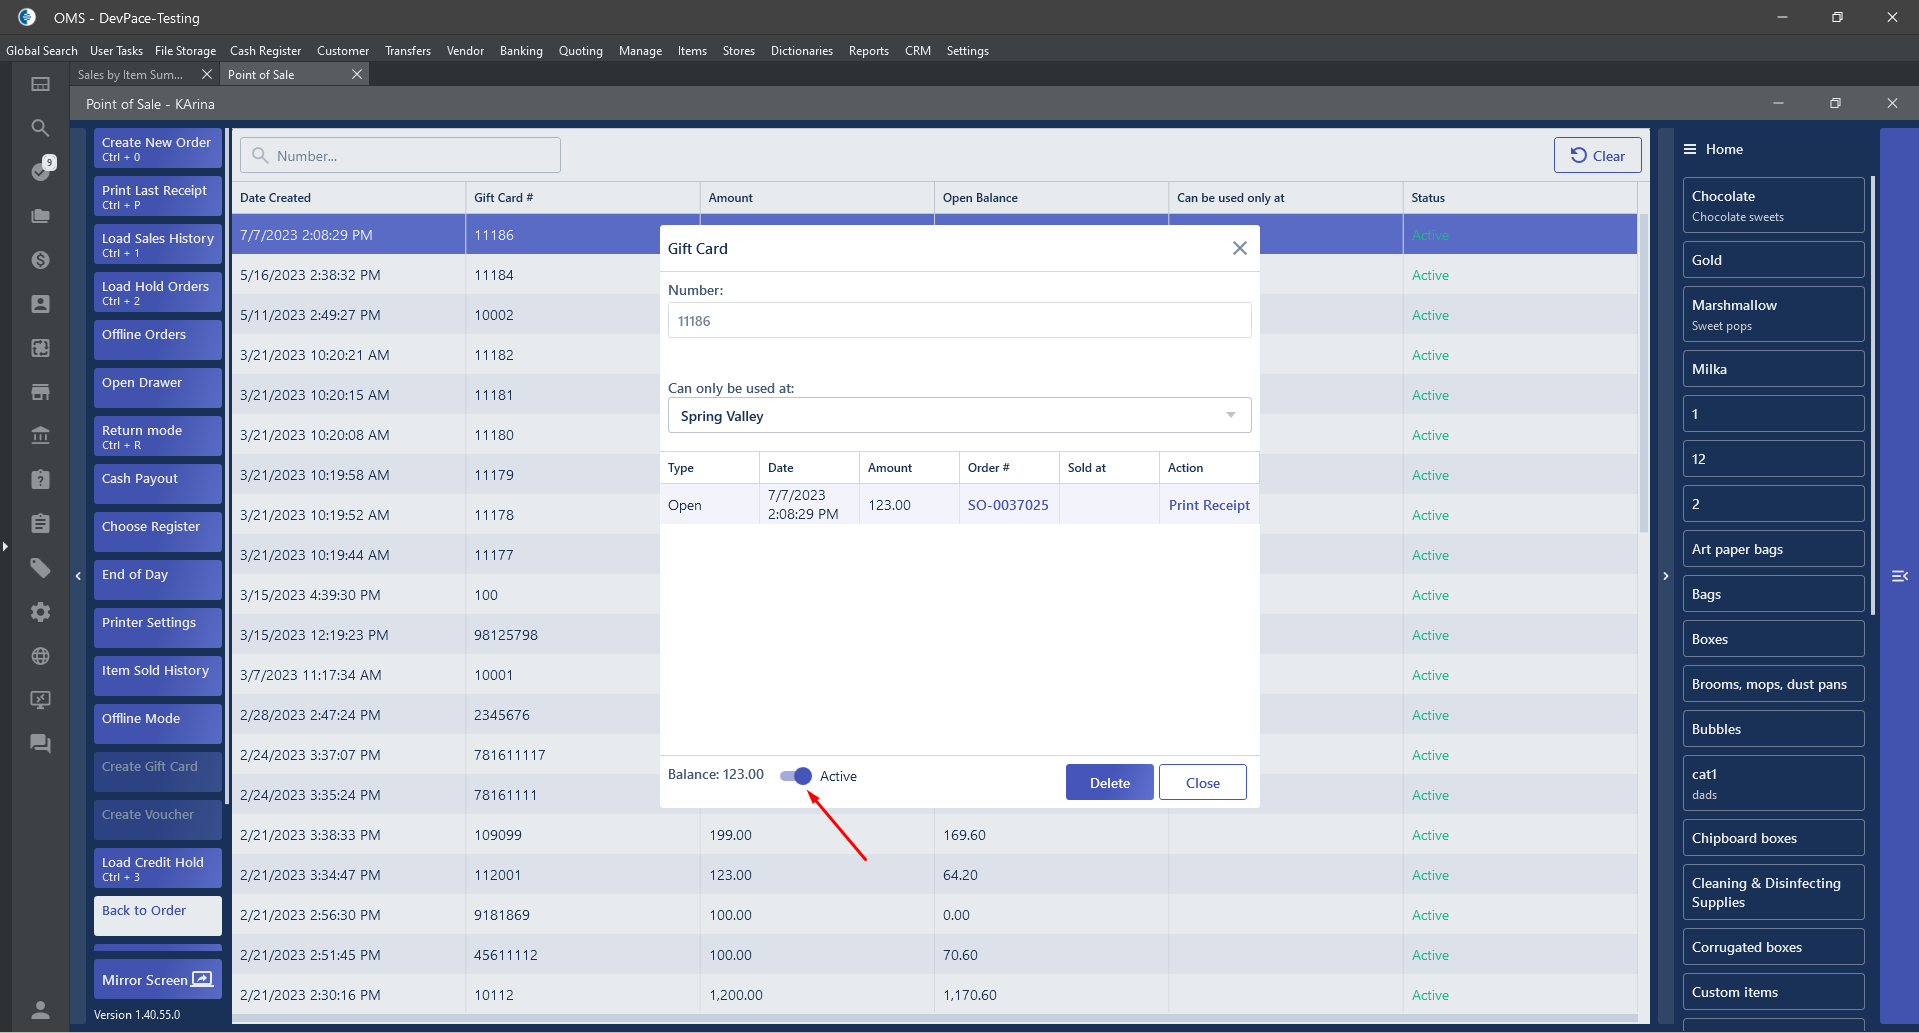Image resolution: width=1919 pixels, height=1033 pixels.
Task: Open Global Search magnifier in sidebar
Action: click(40, 128)
